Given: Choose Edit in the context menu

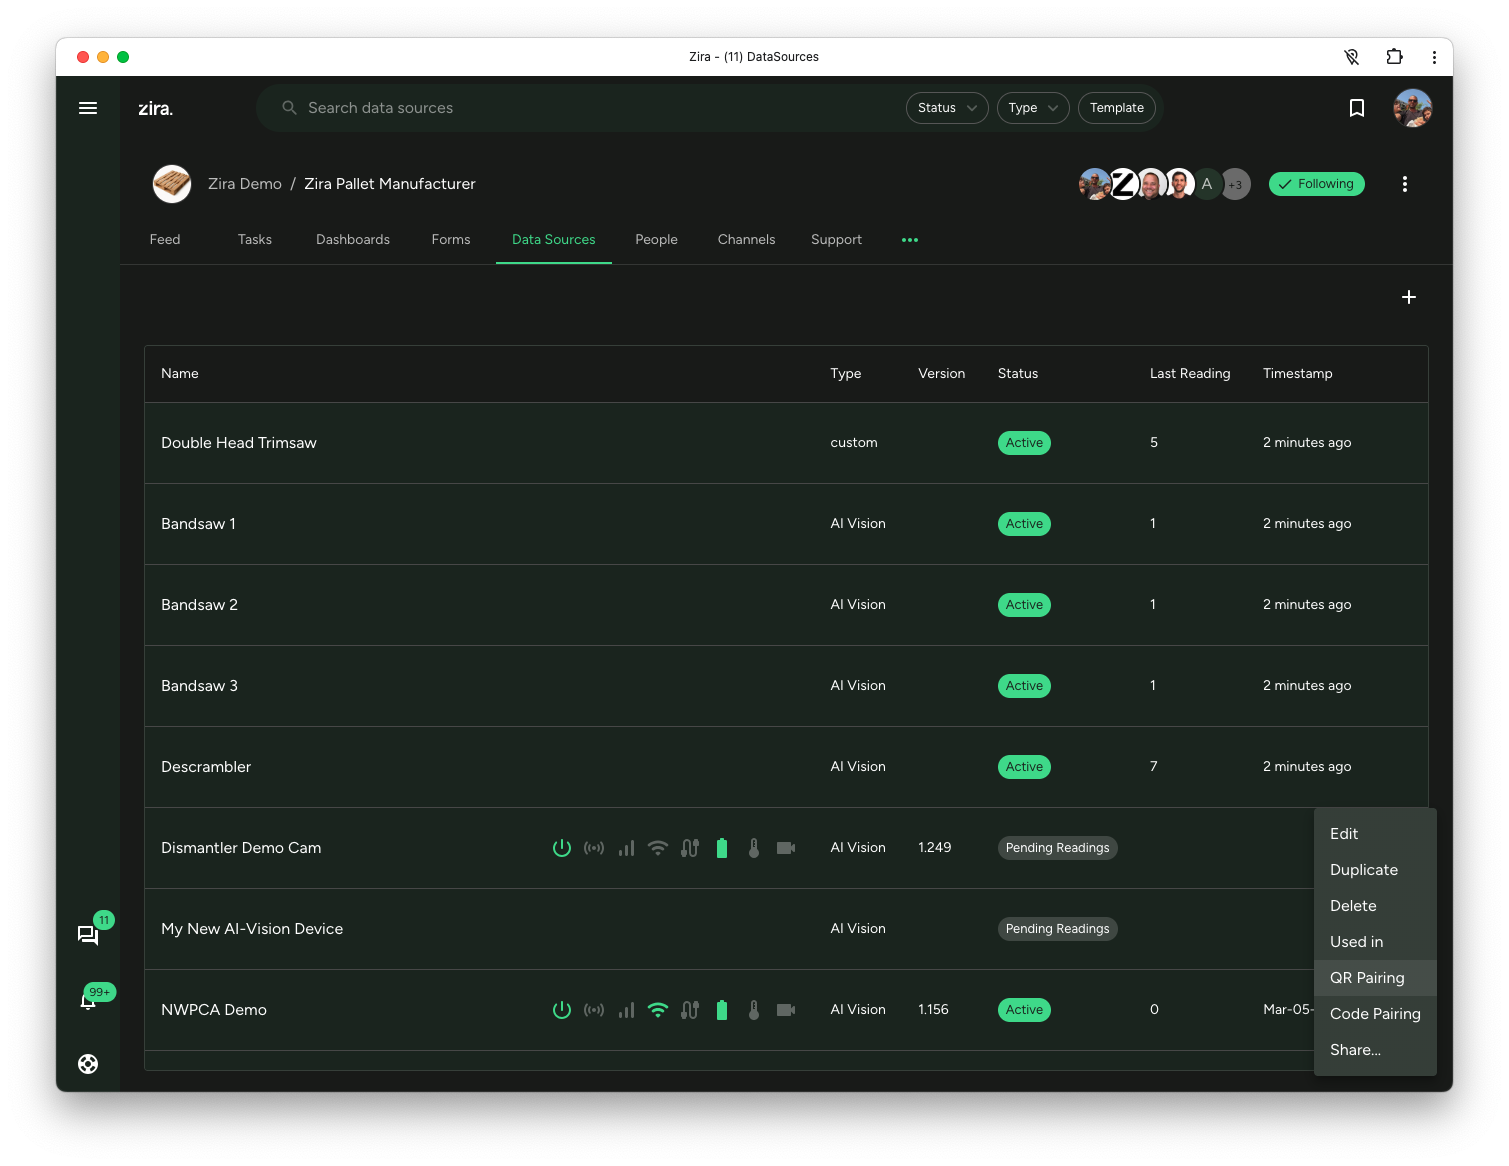Looking at the screenshot, I should click(1375, 834).
